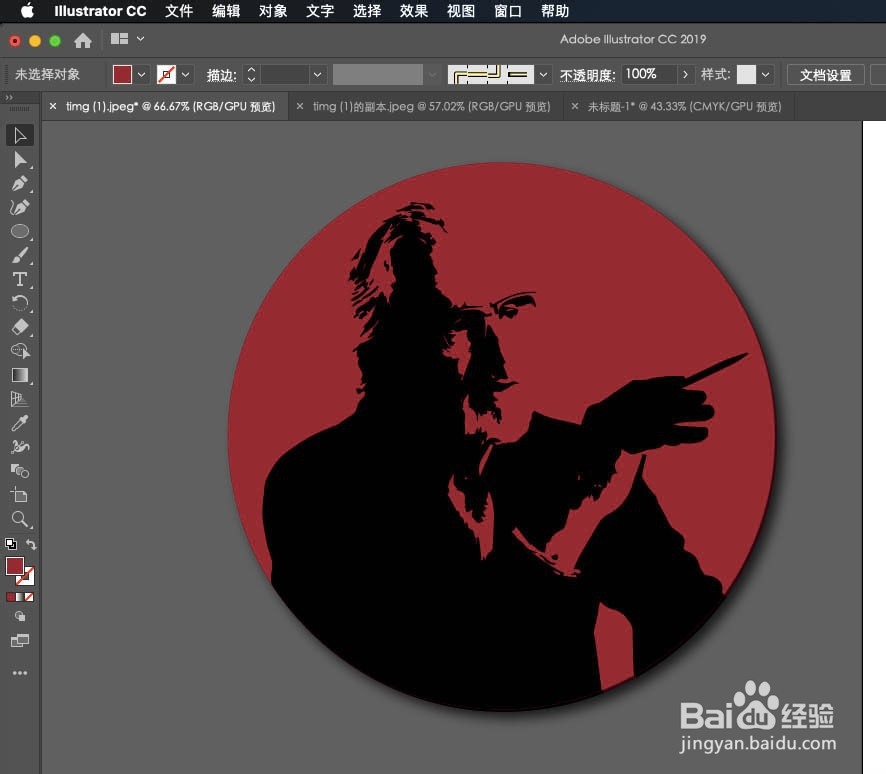Image resolution: width=886 pixels, height=774 pixels.
Task: Switch to timg (1).jpeg tab
Action: (x=170, y=107)
